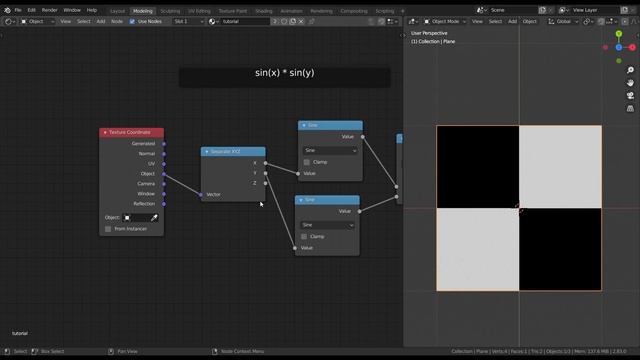Open the Edit menu
This screenshot has width=640, height=360.
coord(31,10)
